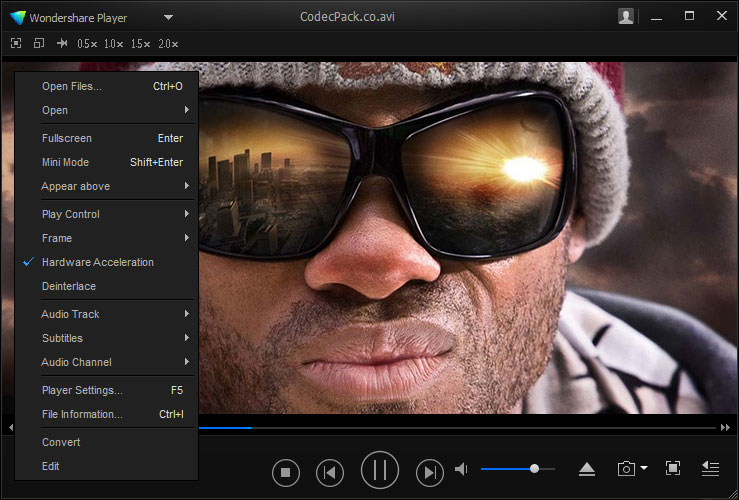739x500 pixels.
Task: Adjust the volume slider handle
Action: tap(535, 468)
